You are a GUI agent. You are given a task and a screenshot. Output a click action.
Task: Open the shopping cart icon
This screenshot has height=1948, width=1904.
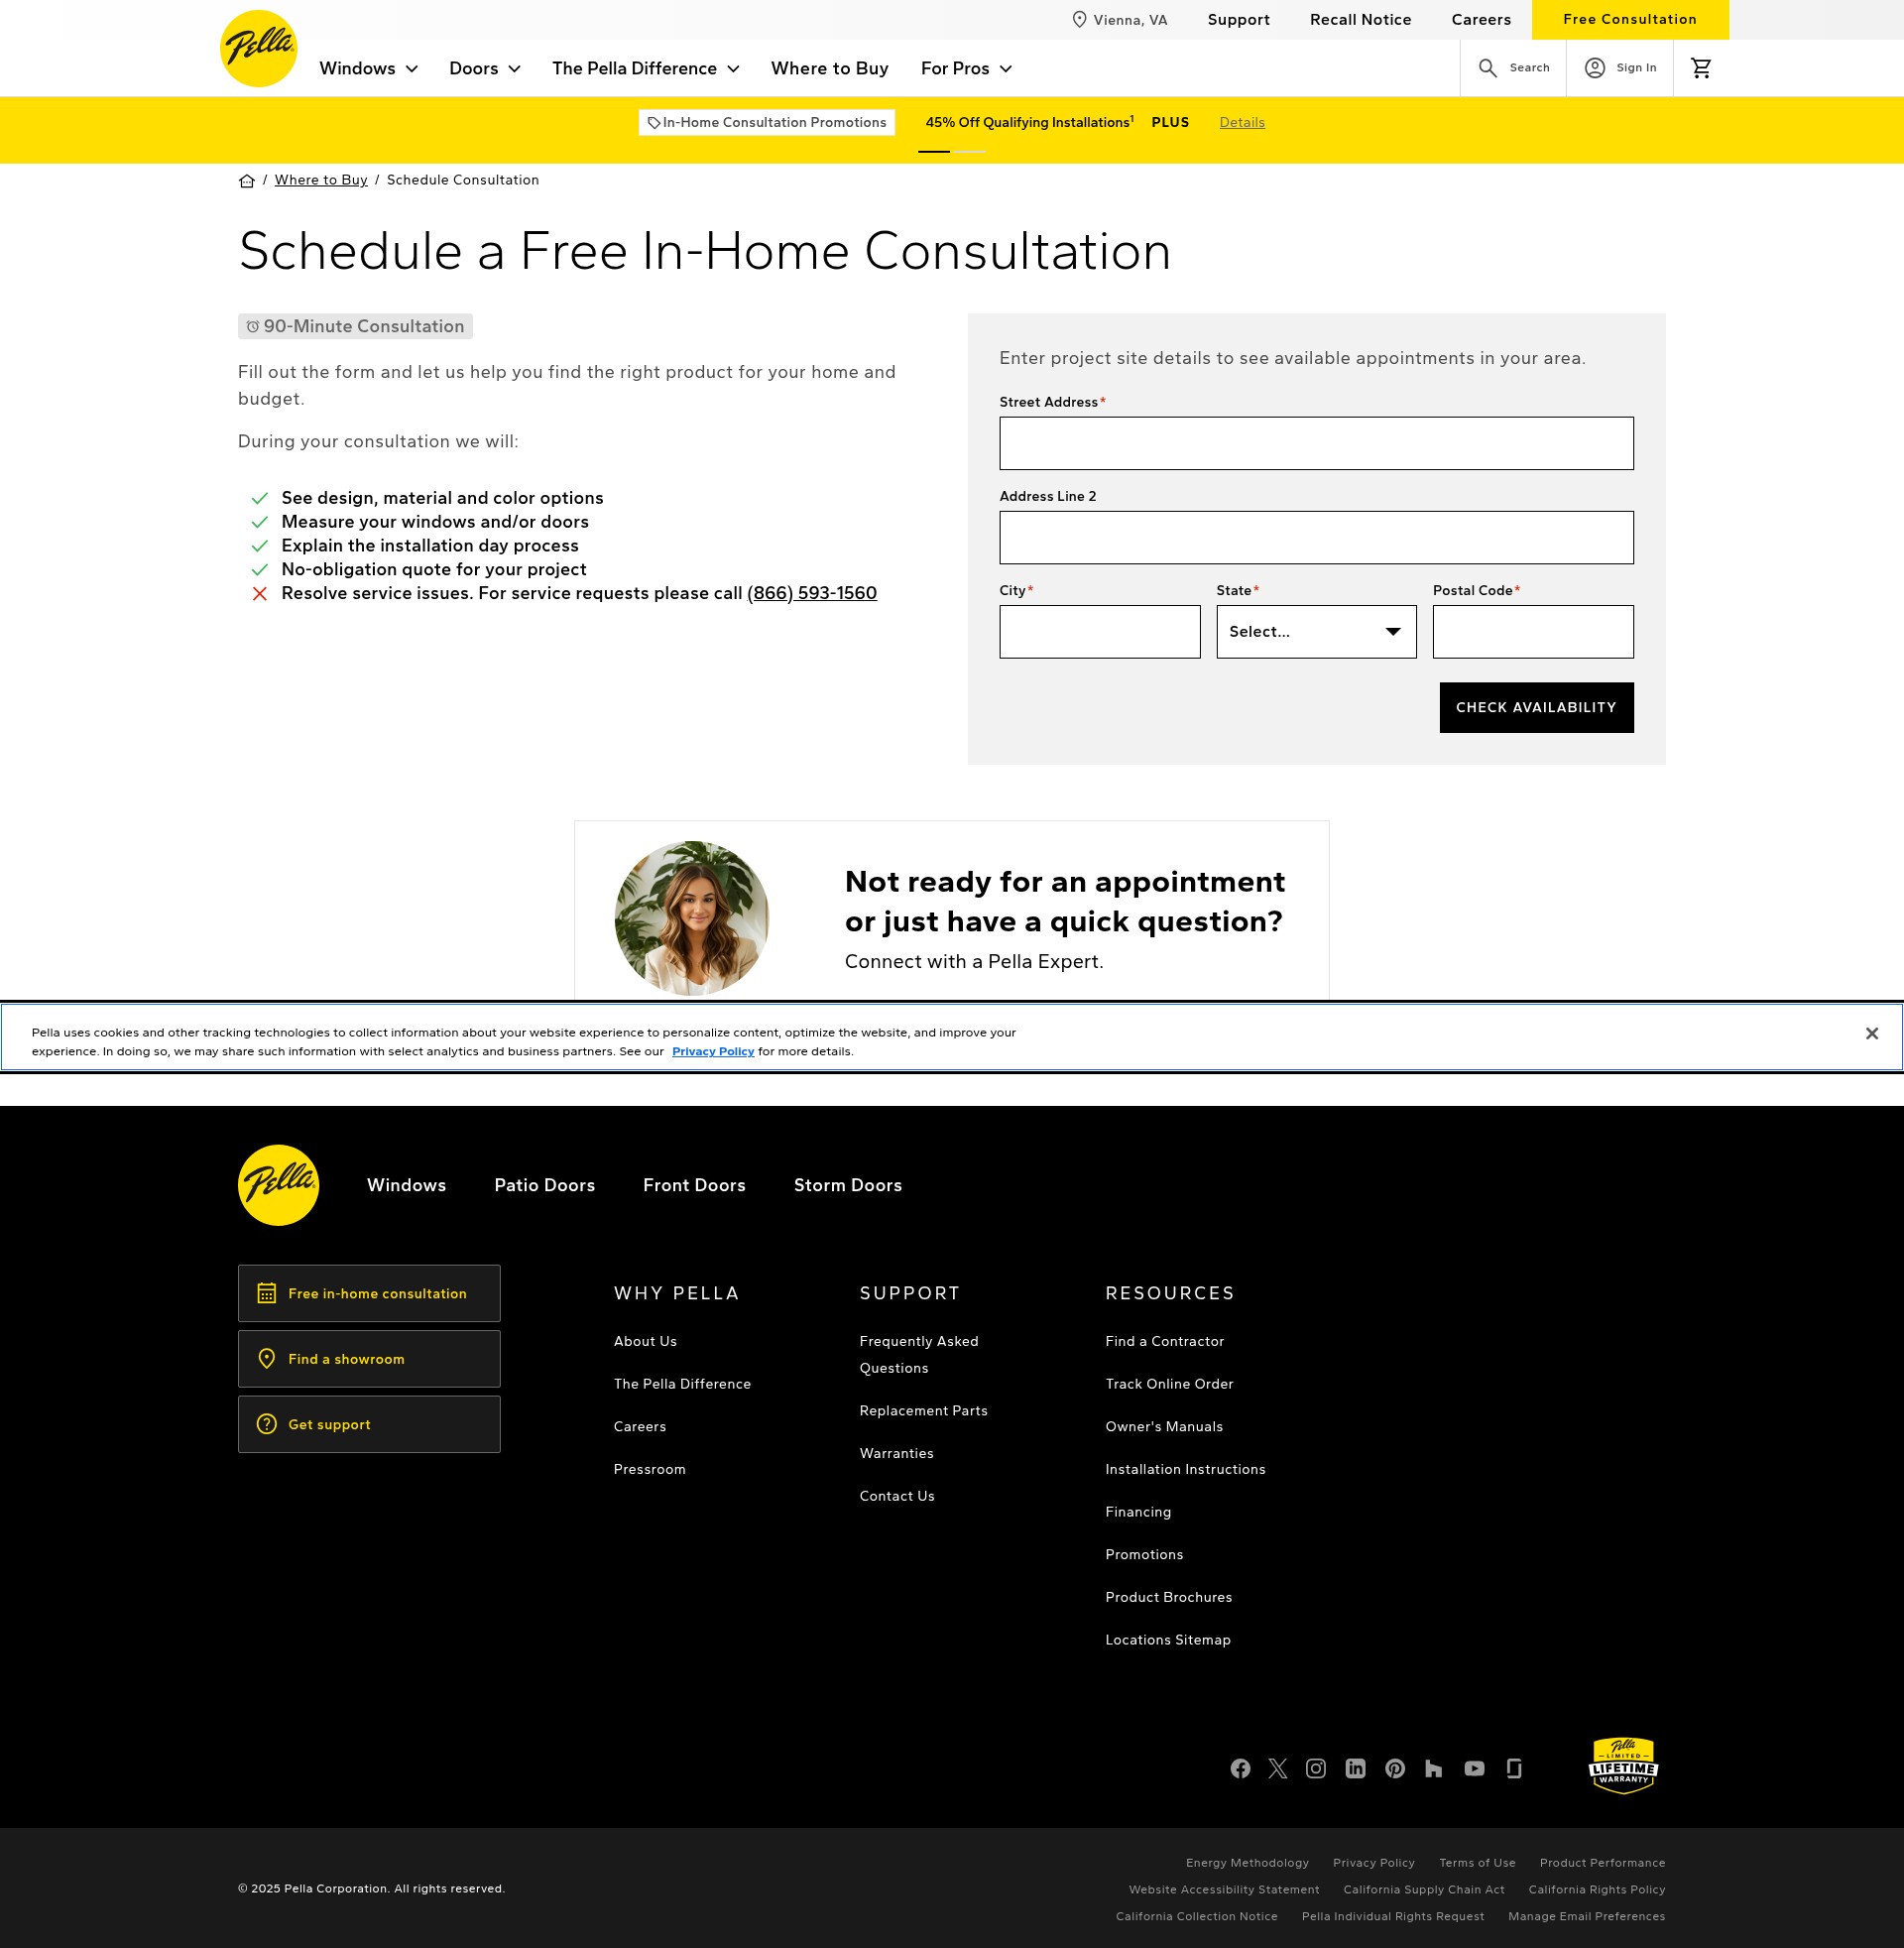(1701, 68)
